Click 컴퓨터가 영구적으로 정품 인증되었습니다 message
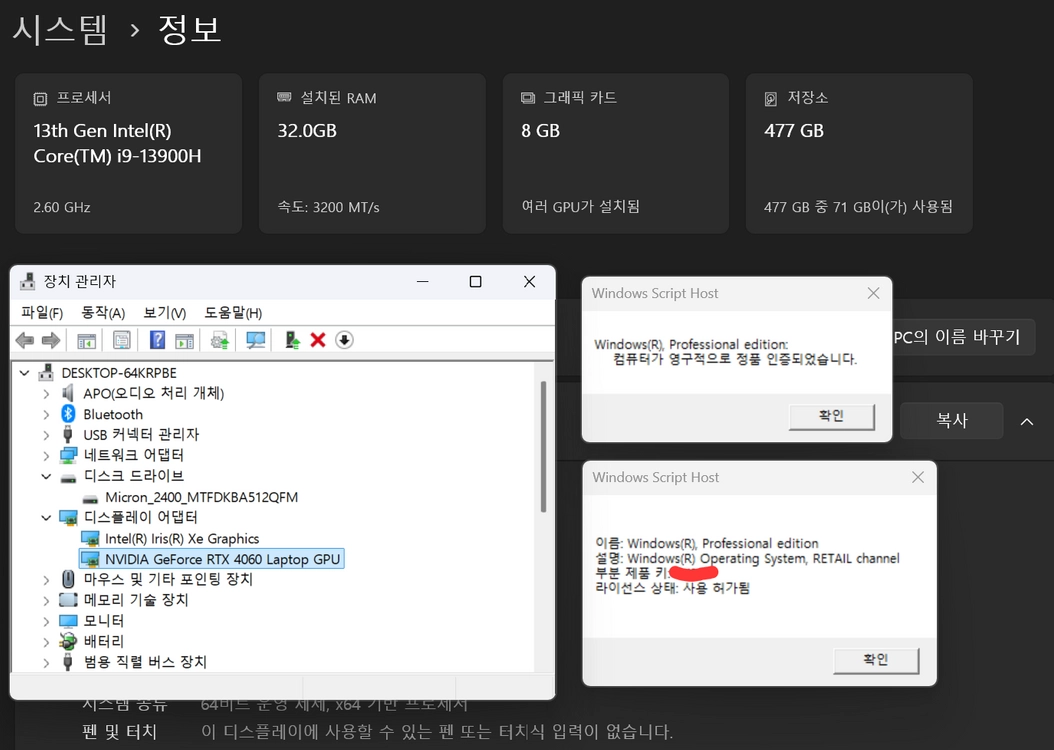The image size is (1054, 750). (735, 359)
